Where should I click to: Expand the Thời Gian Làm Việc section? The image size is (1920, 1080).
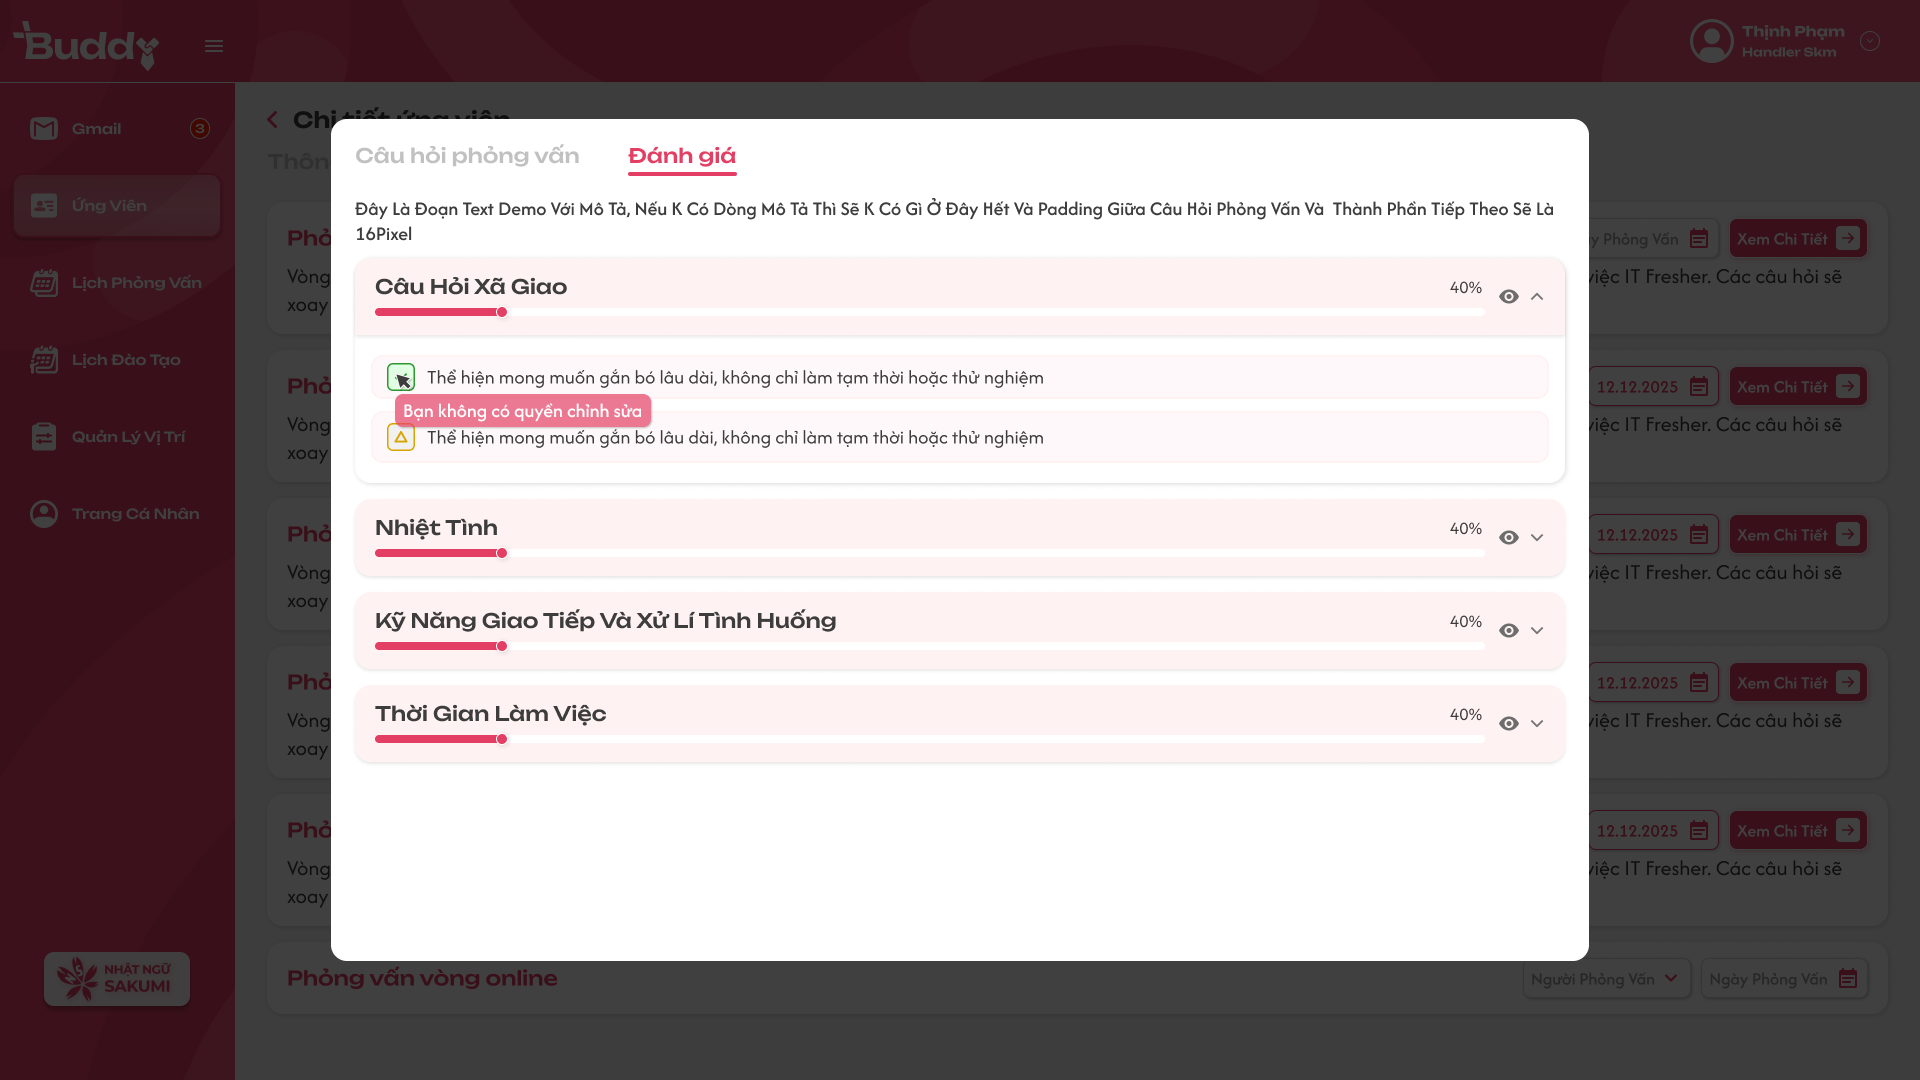click(x=1537, y=724)
